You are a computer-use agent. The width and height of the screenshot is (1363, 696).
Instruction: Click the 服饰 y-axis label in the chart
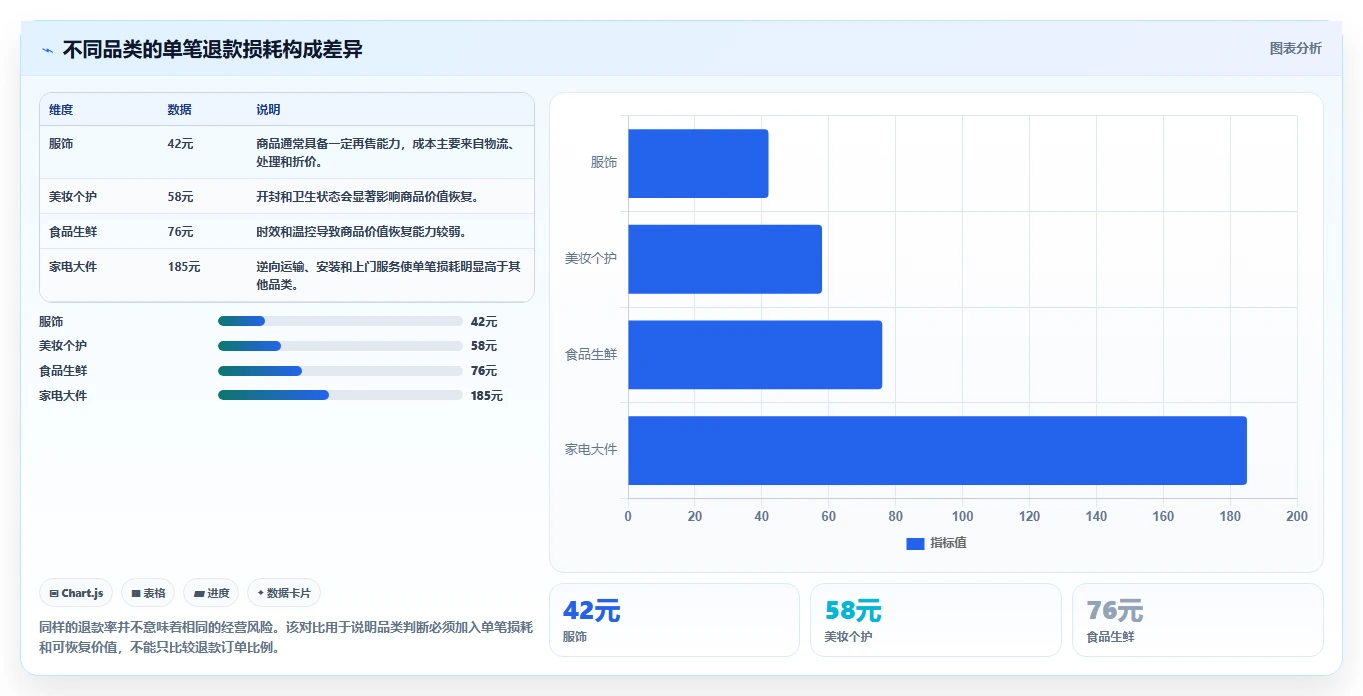click(604, 163)
